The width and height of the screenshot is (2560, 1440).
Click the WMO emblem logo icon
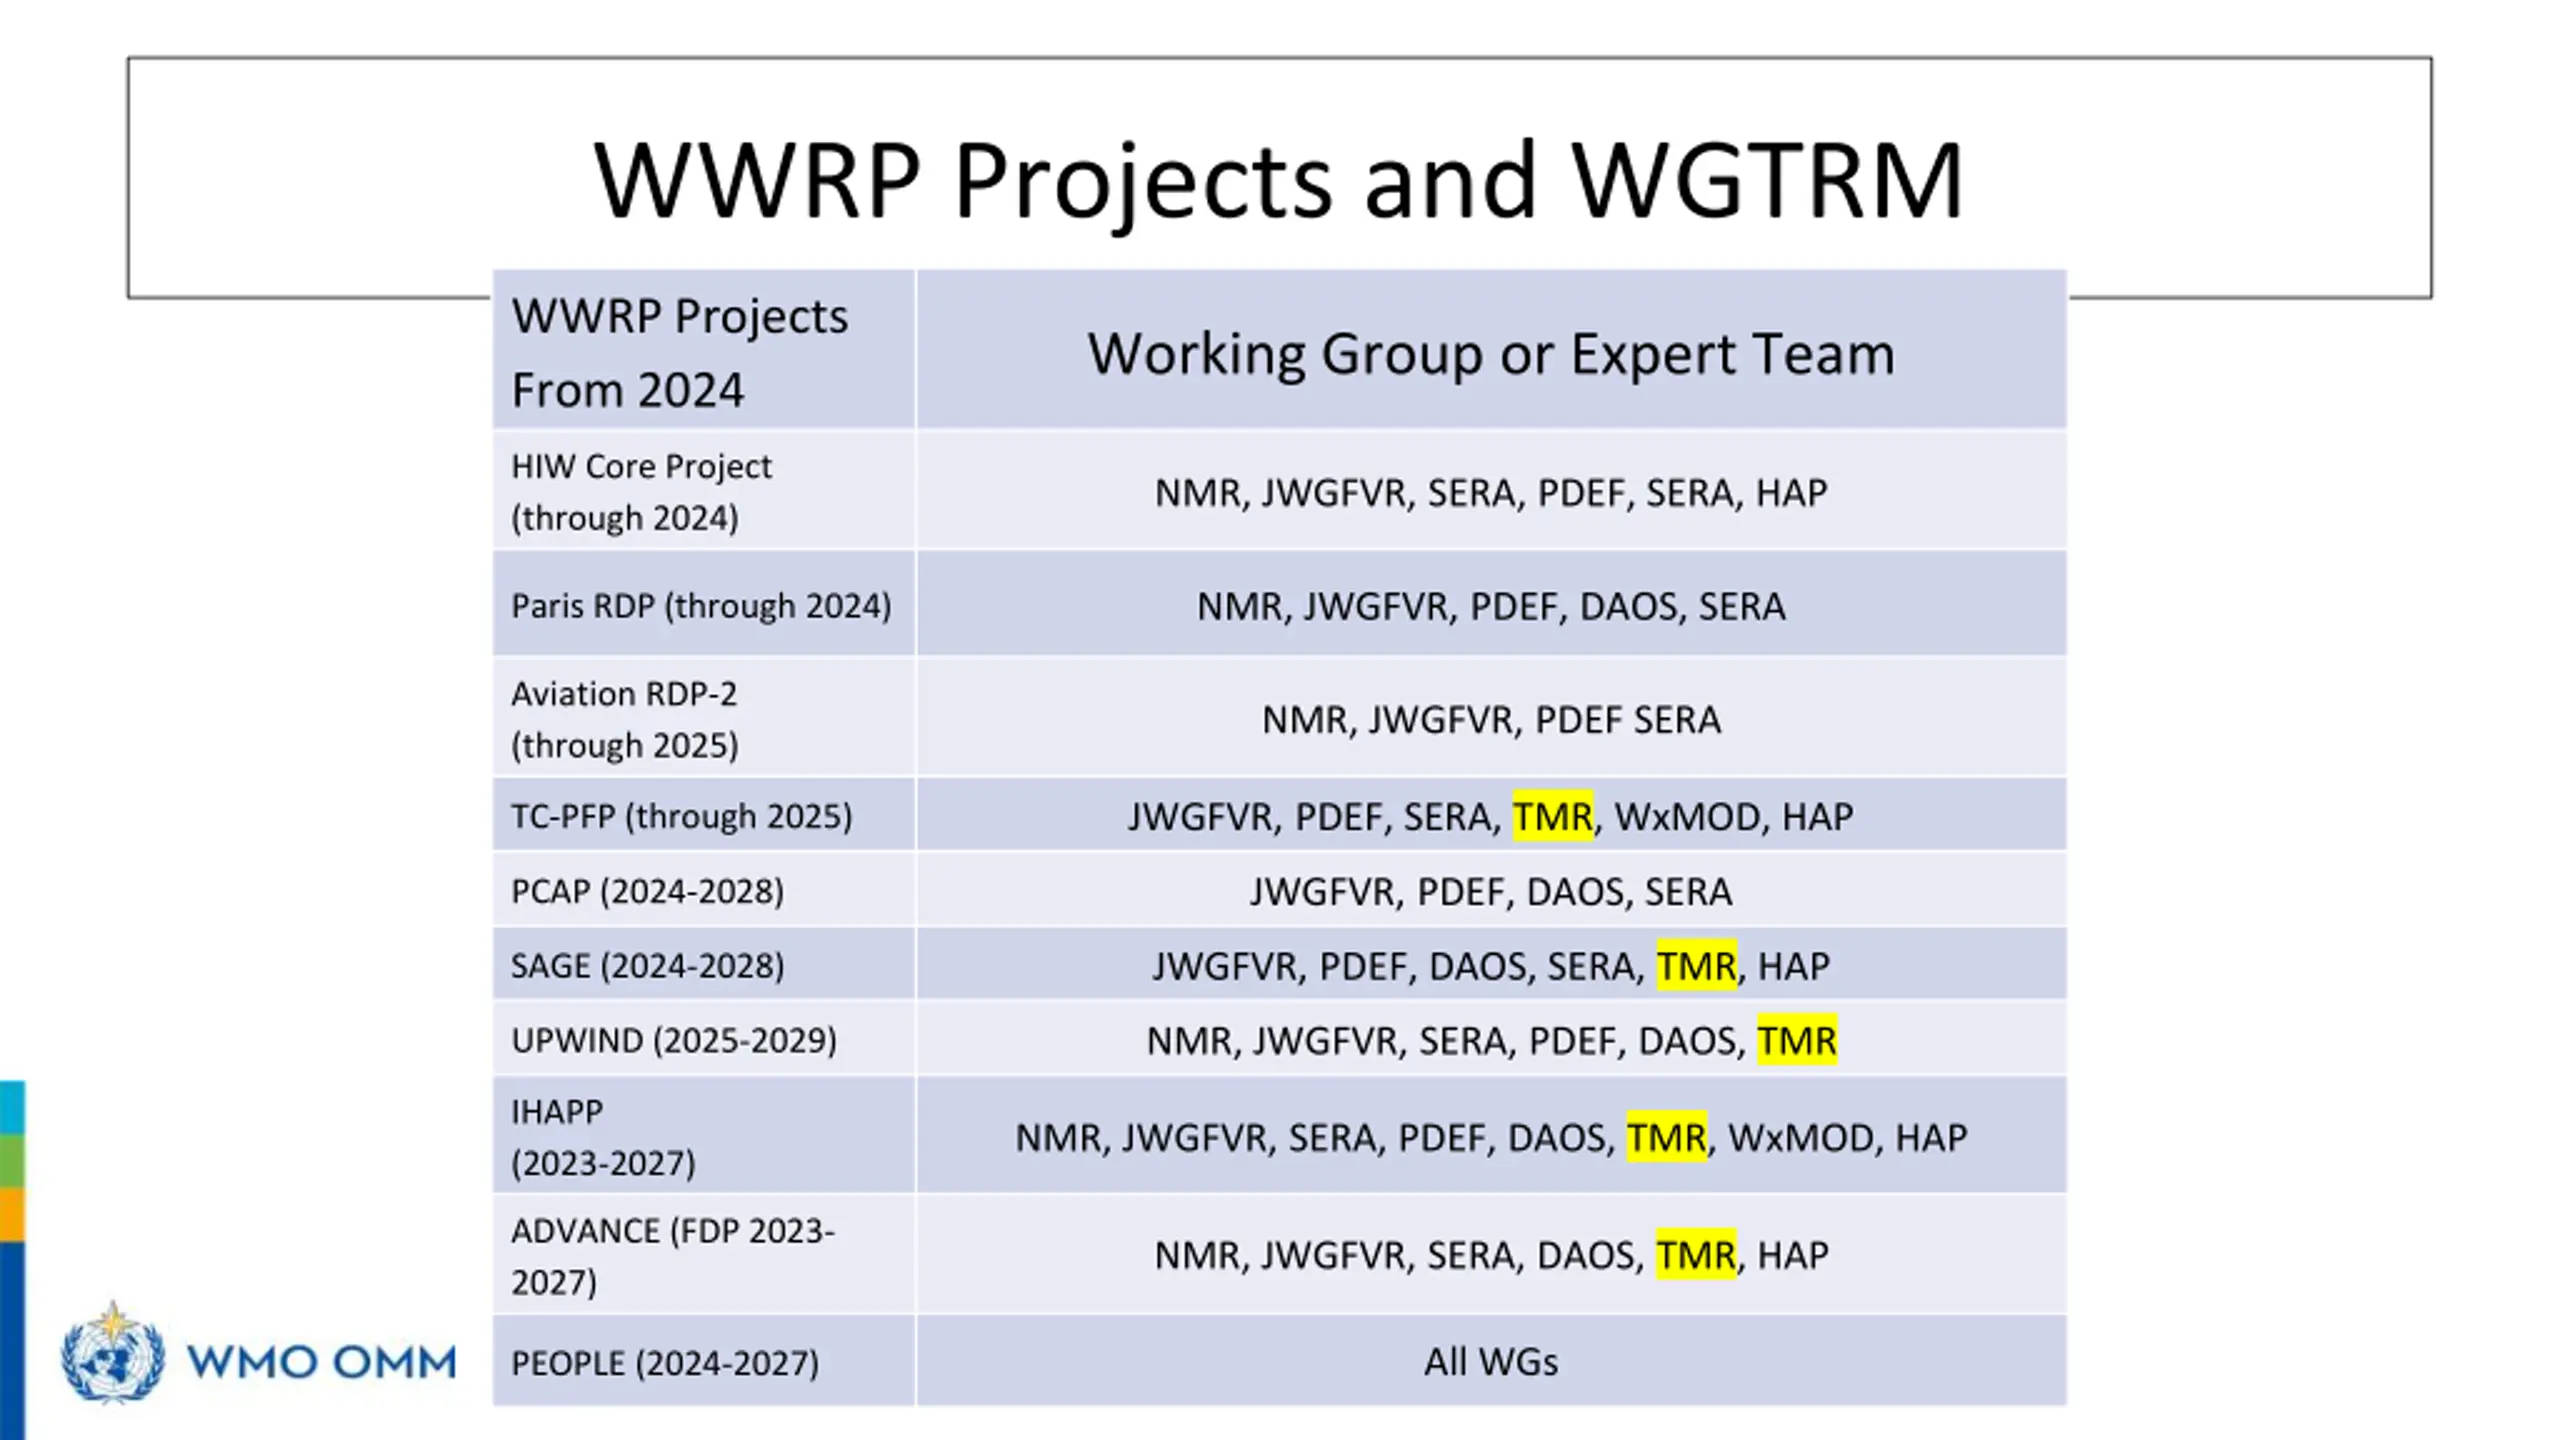tap(112, 1353)
